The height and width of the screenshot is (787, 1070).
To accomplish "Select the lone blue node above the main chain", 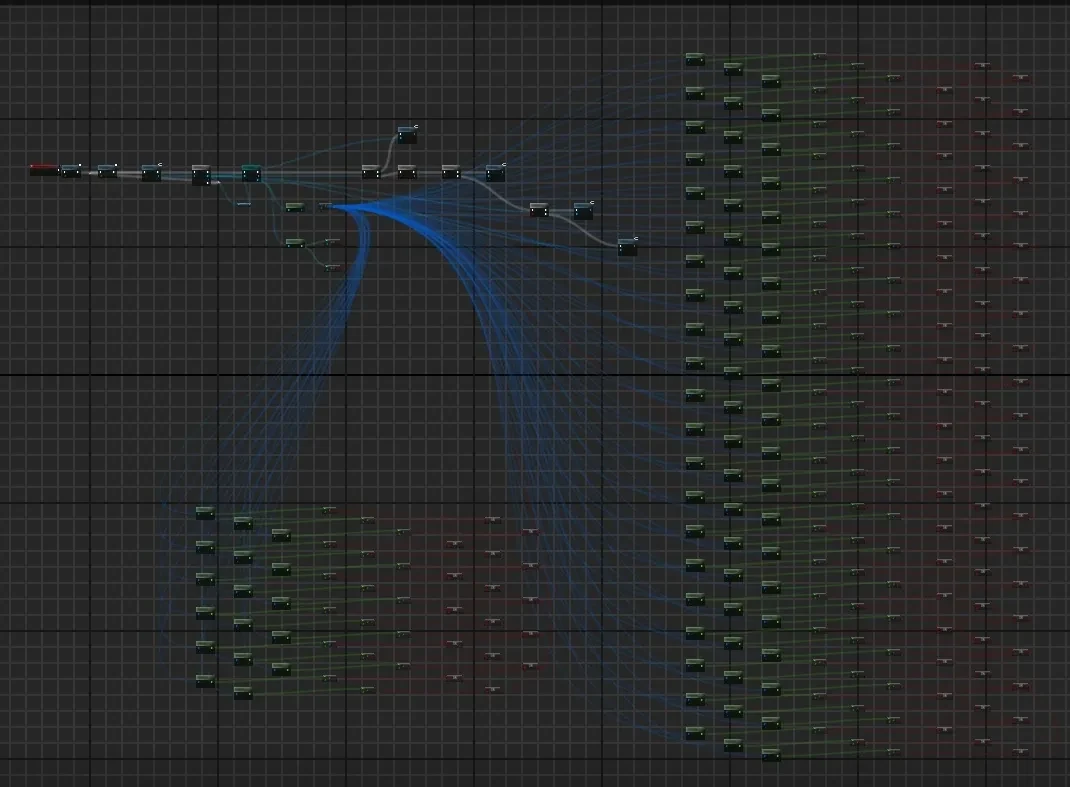I will (407, 134).
